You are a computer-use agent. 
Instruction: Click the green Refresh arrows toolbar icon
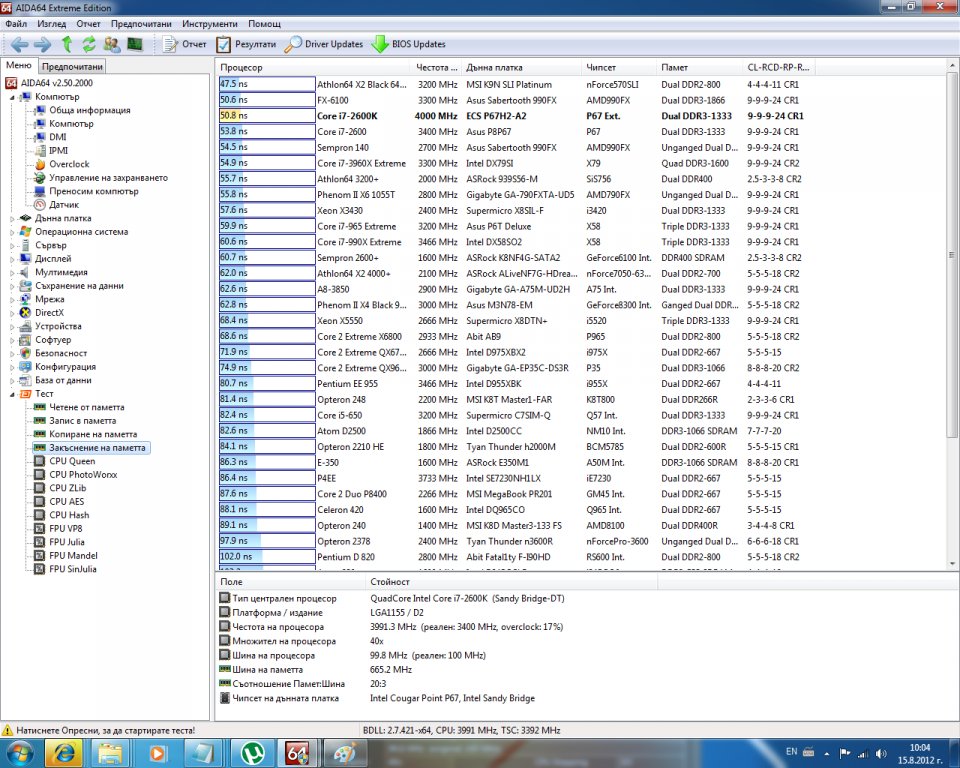pos(89,44)
